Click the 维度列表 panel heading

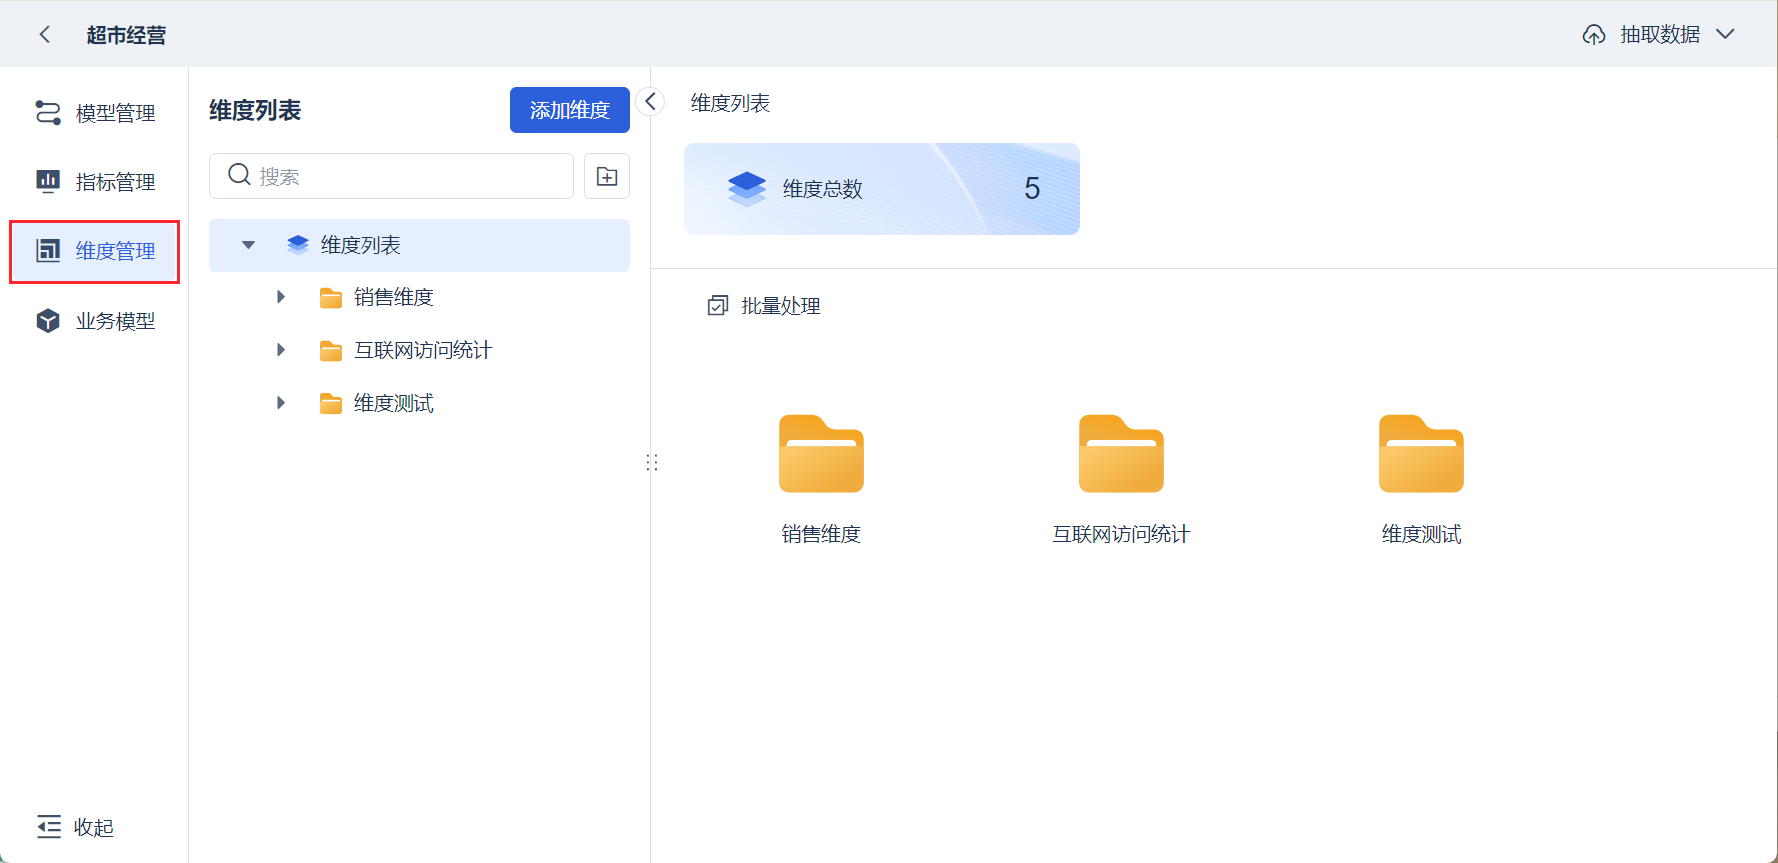255,110
